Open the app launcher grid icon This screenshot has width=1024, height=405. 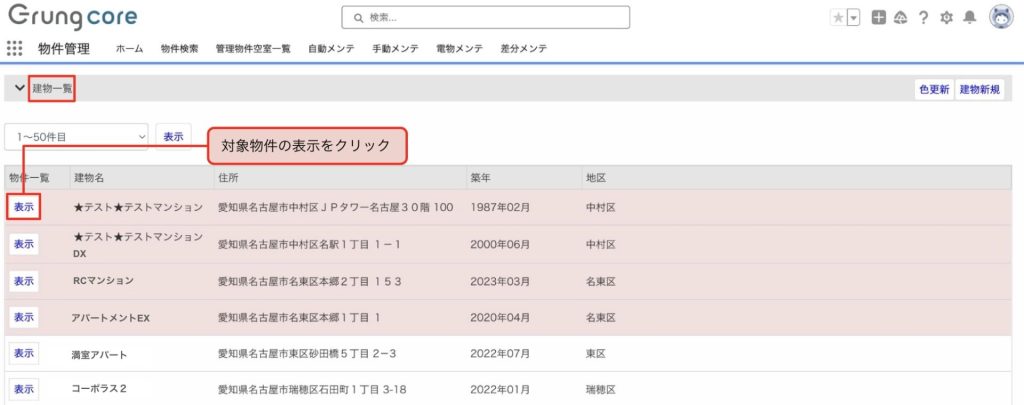(15, 48)
